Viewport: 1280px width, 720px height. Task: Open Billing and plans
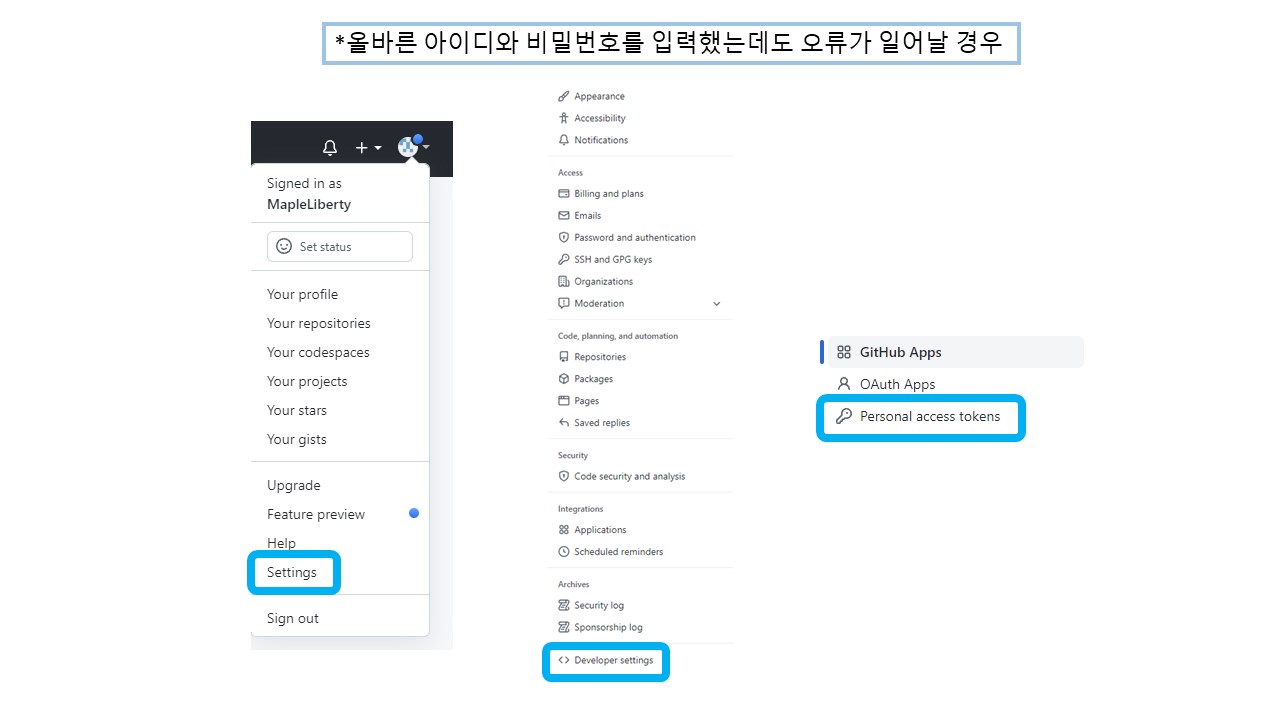pos(609,194)
